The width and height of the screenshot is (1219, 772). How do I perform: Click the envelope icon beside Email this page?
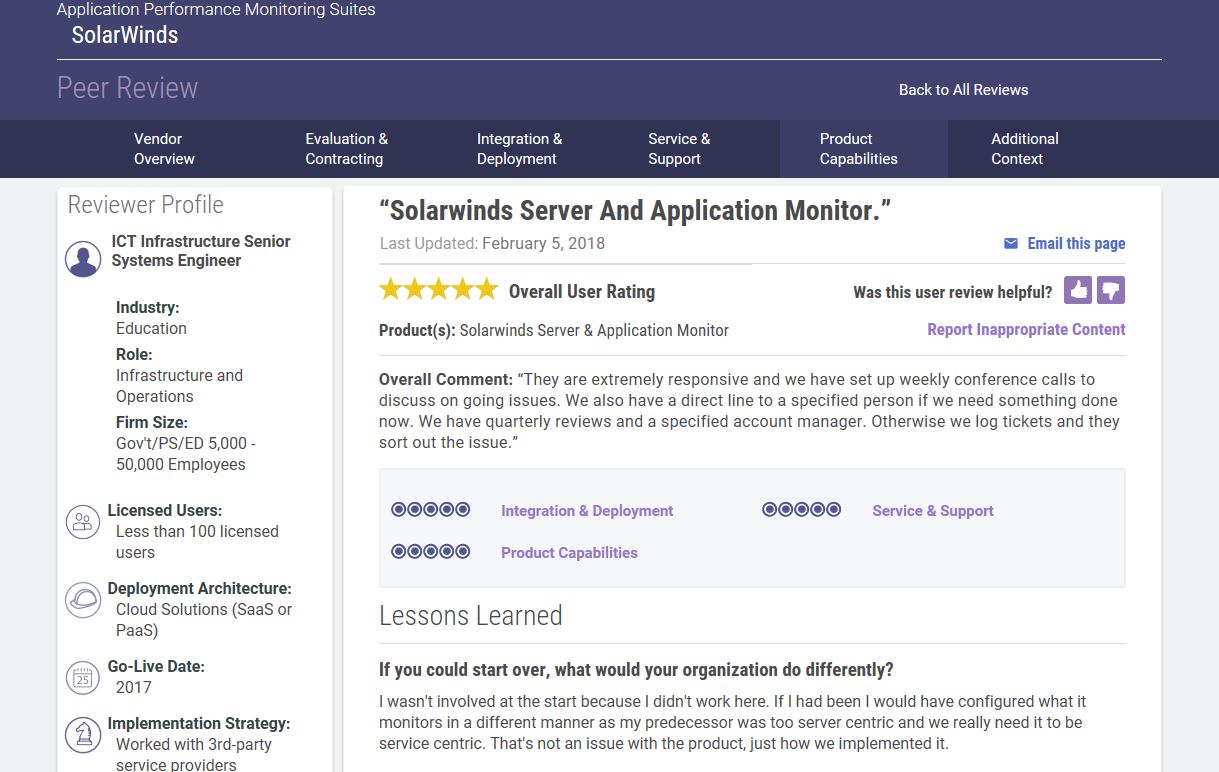point(1011,243)
